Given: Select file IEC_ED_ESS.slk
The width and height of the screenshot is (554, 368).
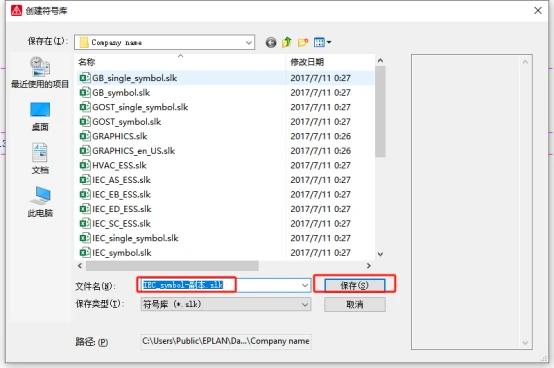Looking at the screenshot, I should click(122, 209).
